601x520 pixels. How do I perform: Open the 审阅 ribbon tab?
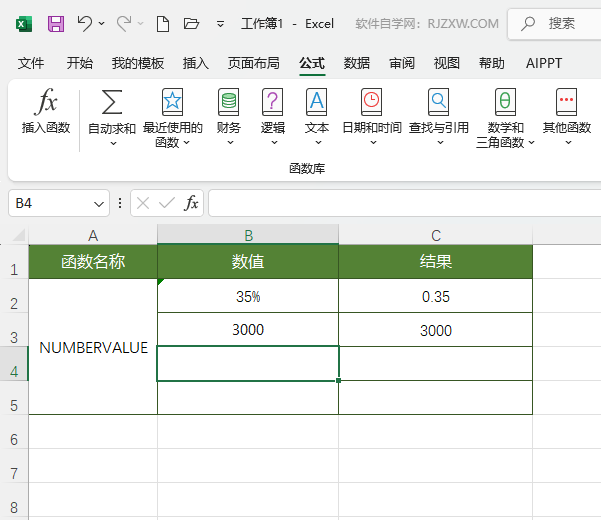point(402,63)
